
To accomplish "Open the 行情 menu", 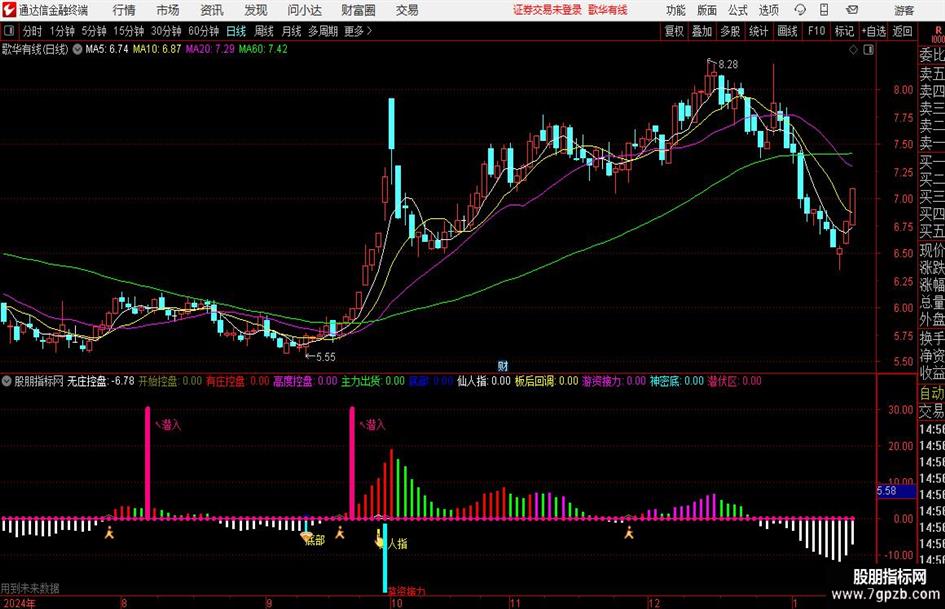I will click(124, 10).
